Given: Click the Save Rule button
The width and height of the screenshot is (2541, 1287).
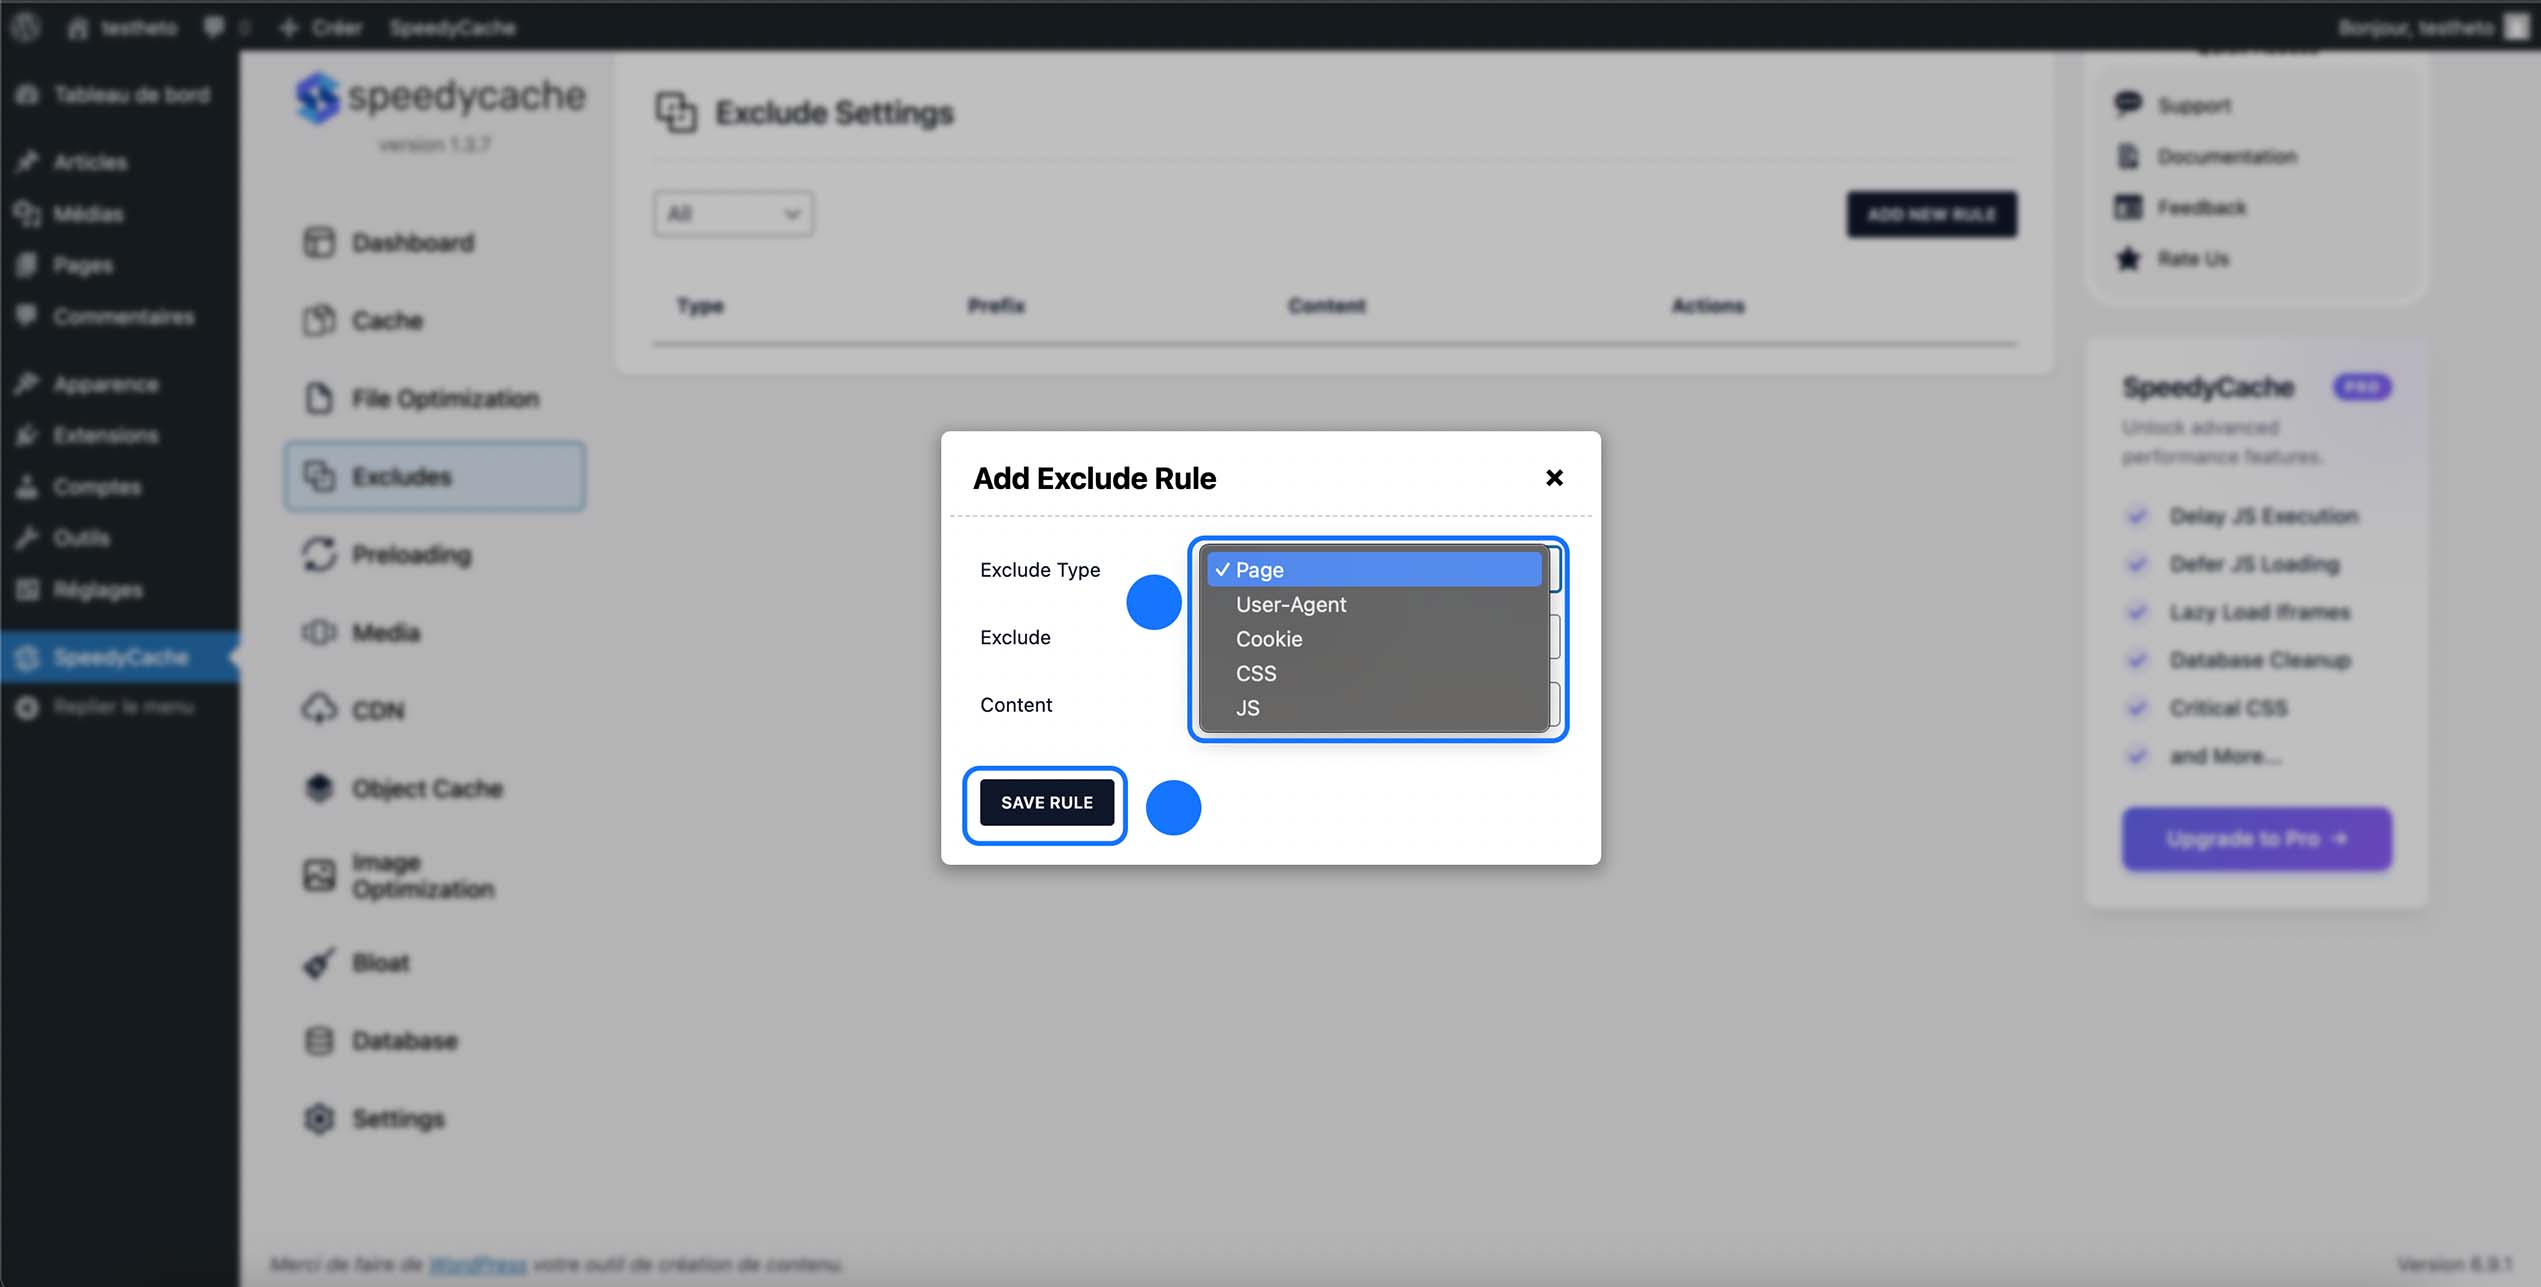Looking at the screenshot, I should tap(1046, 802).
